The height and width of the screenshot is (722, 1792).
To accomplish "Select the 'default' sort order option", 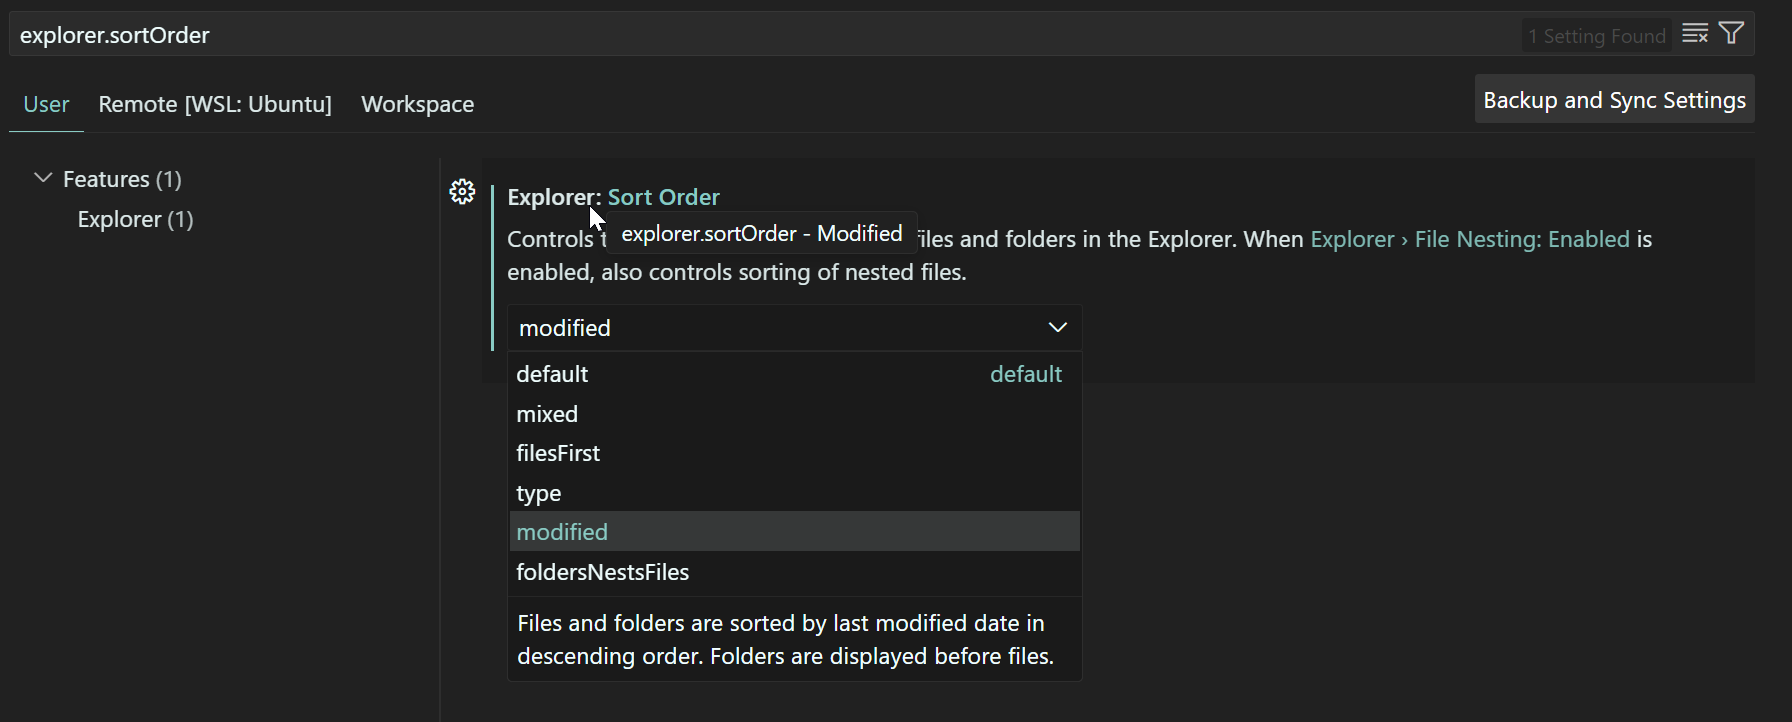I will coord(552,374).
